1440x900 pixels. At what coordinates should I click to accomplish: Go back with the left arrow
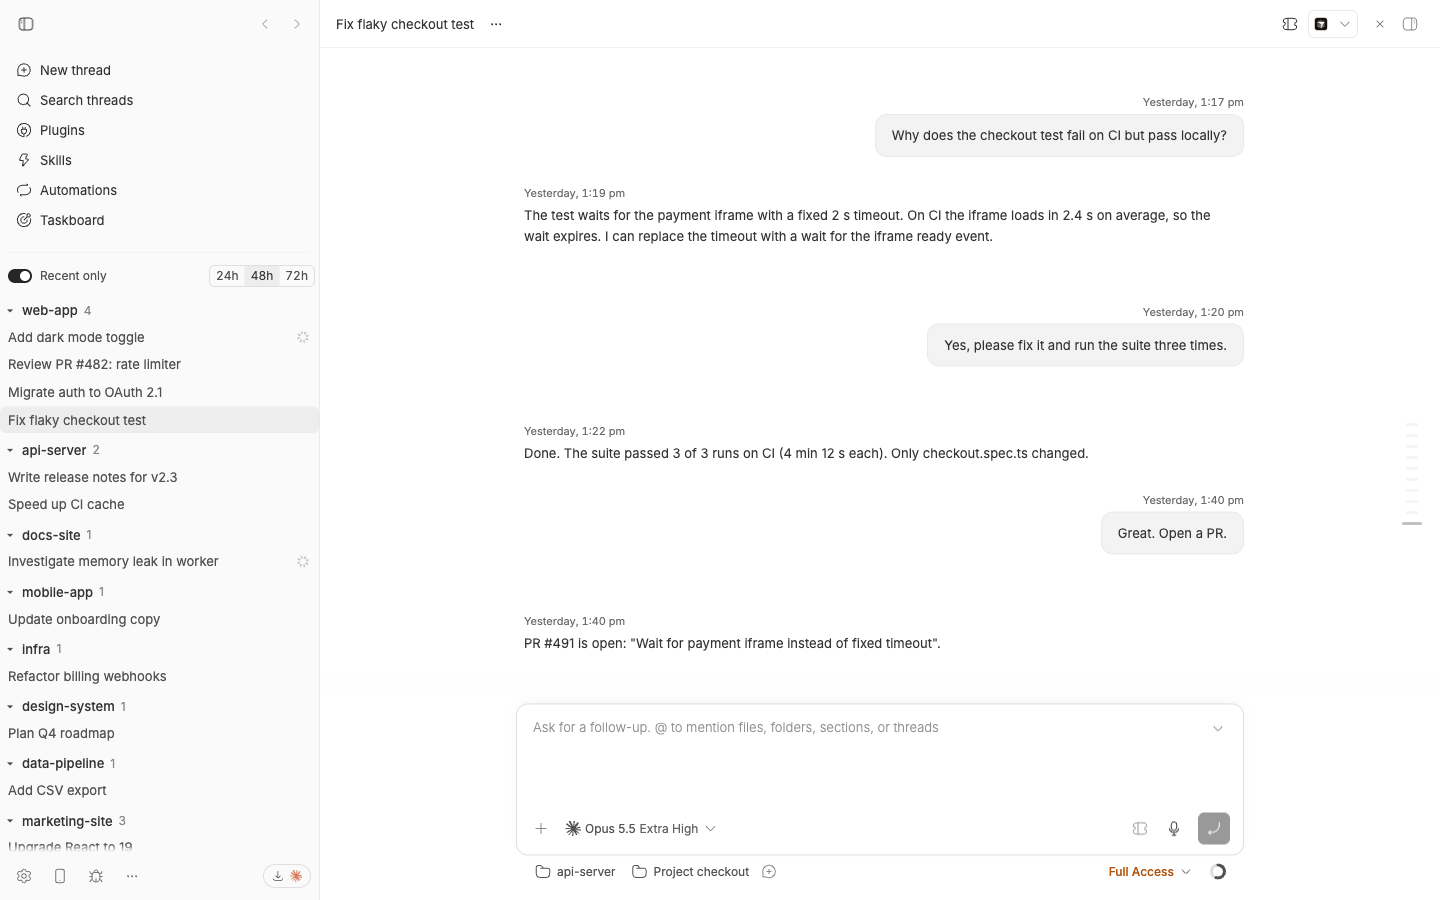pyautogui.click(x=265, y=24)
